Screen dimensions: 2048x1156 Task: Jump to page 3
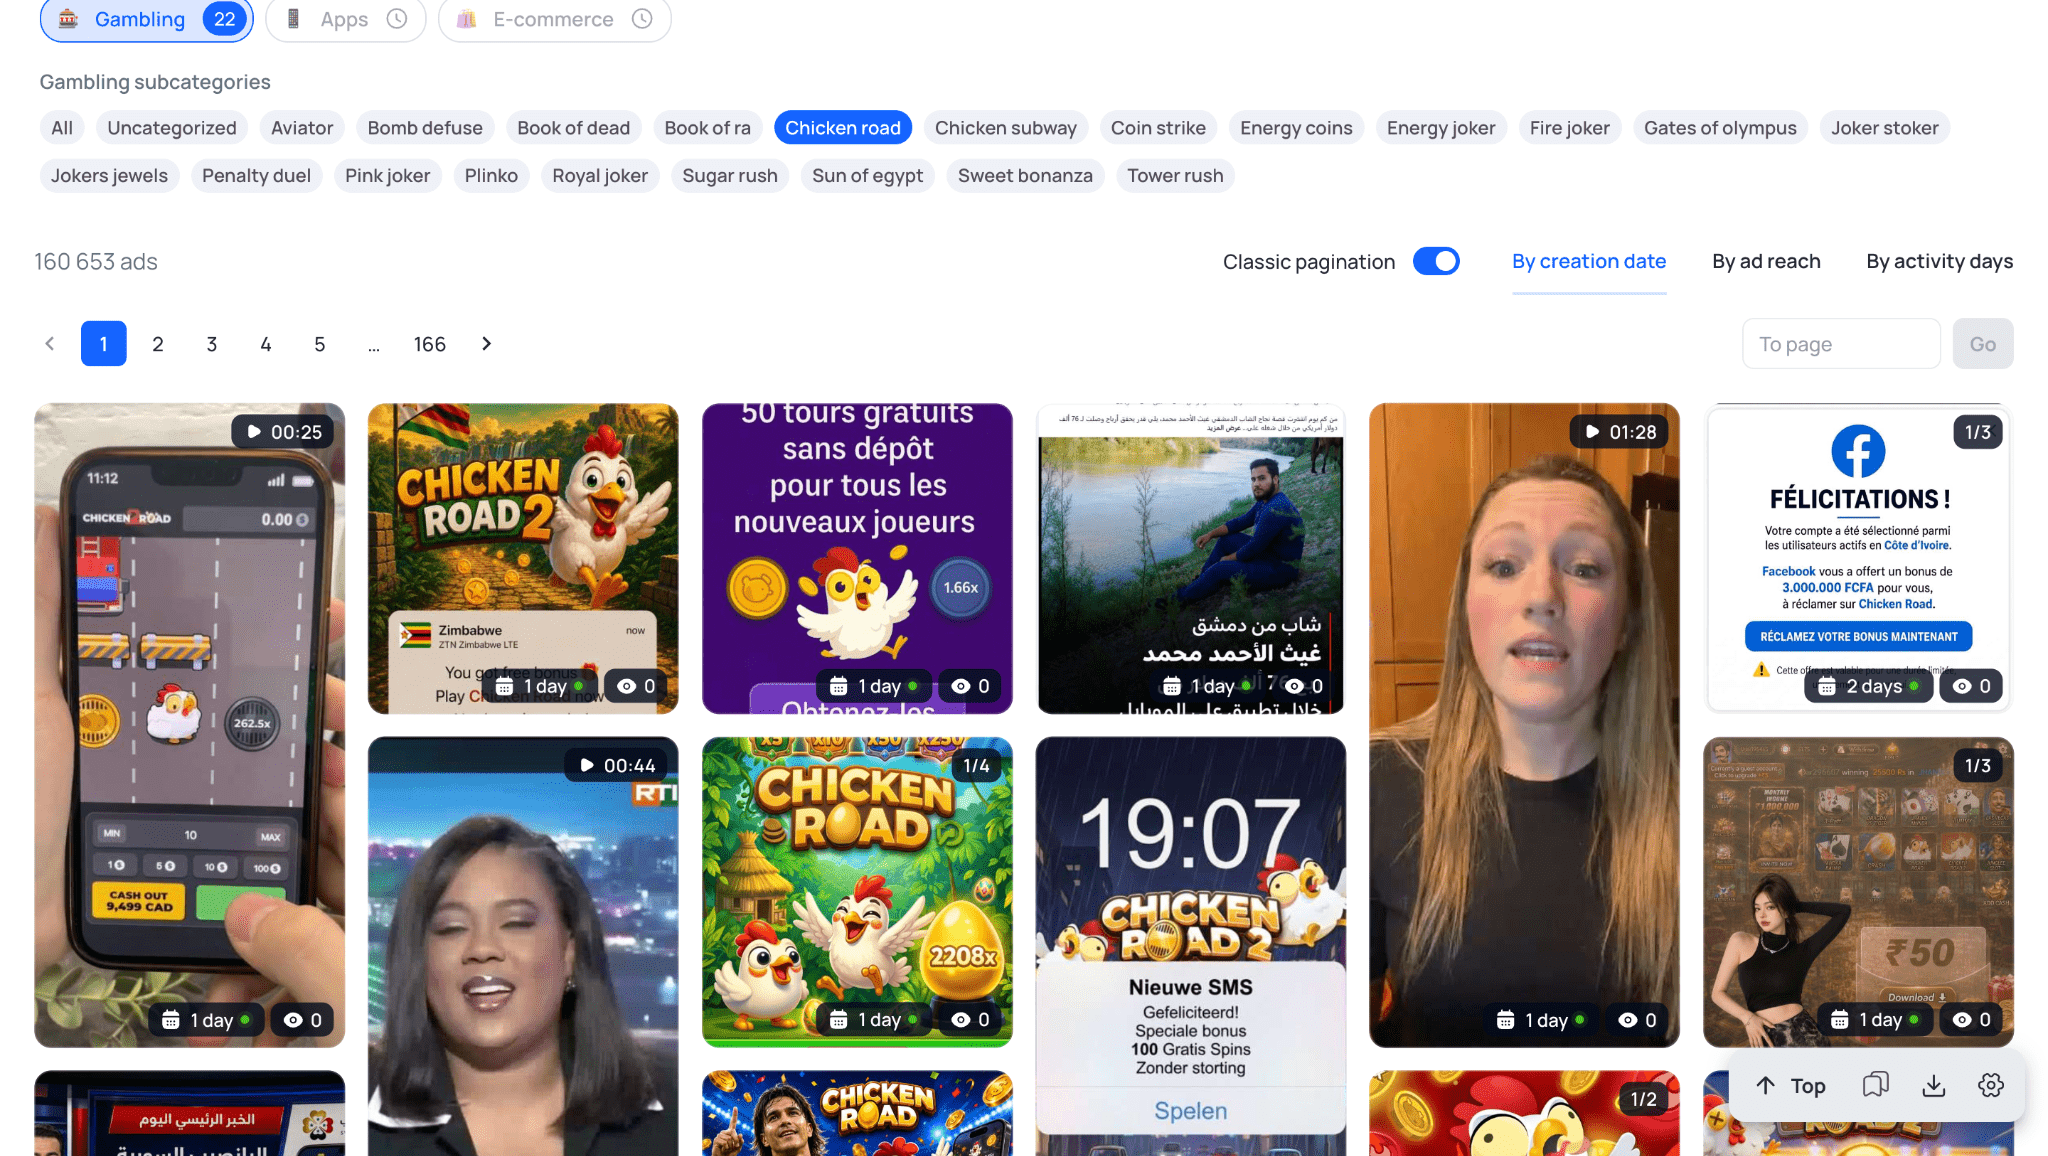click(x=212, y=344)
